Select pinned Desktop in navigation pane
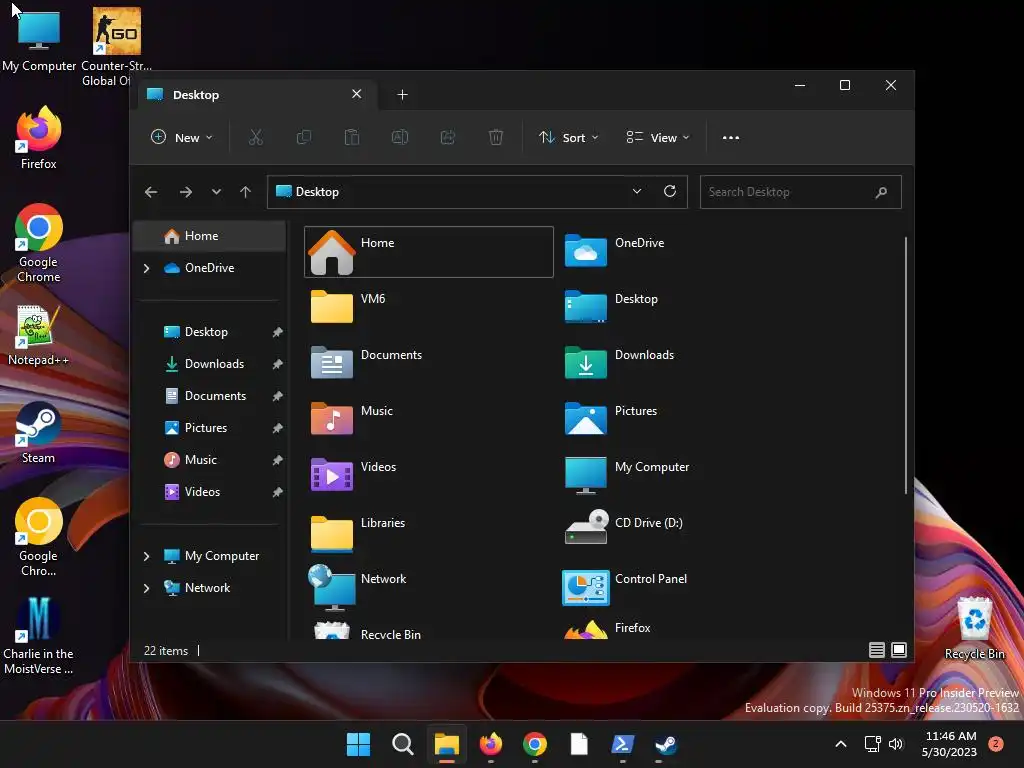 [209, 332]
